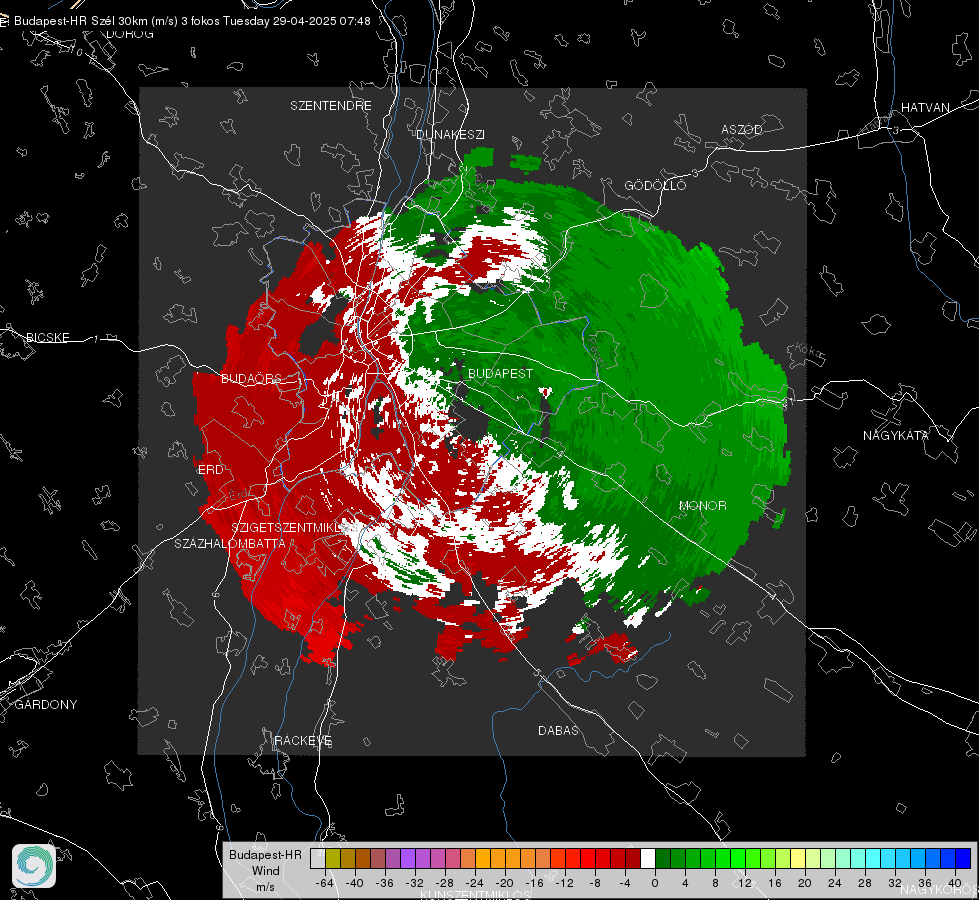Click the ASZÓD city label

[x=742, y=129]
